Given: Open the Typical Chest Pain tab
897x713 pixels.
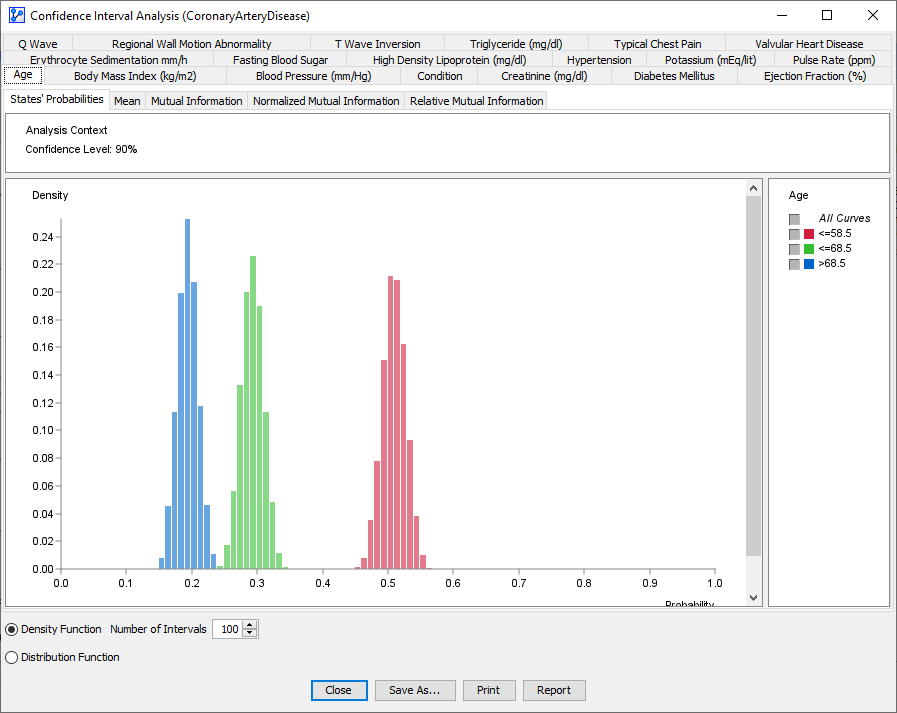Looking at the screenshot, I should click(x=657, y=44).
